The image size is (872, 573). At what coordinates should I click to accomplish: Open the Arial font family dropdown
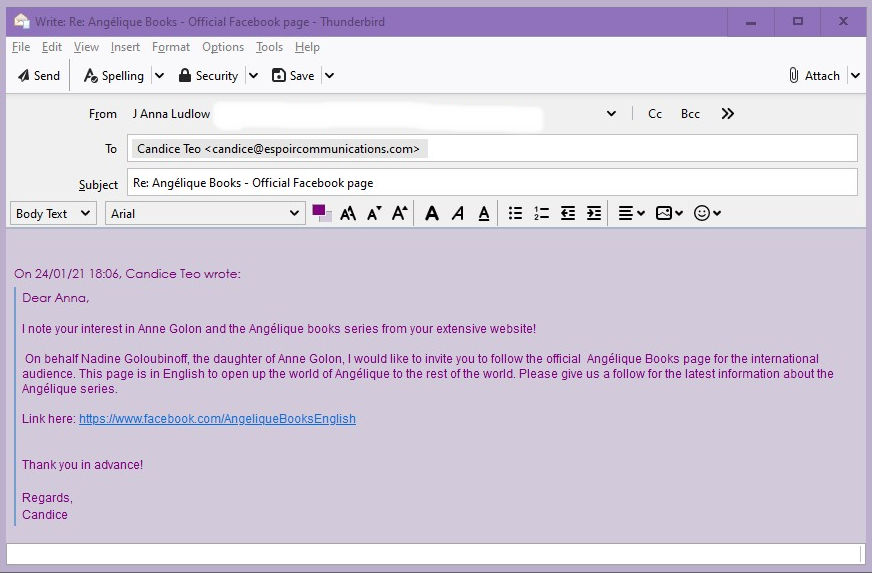point(205,213)
